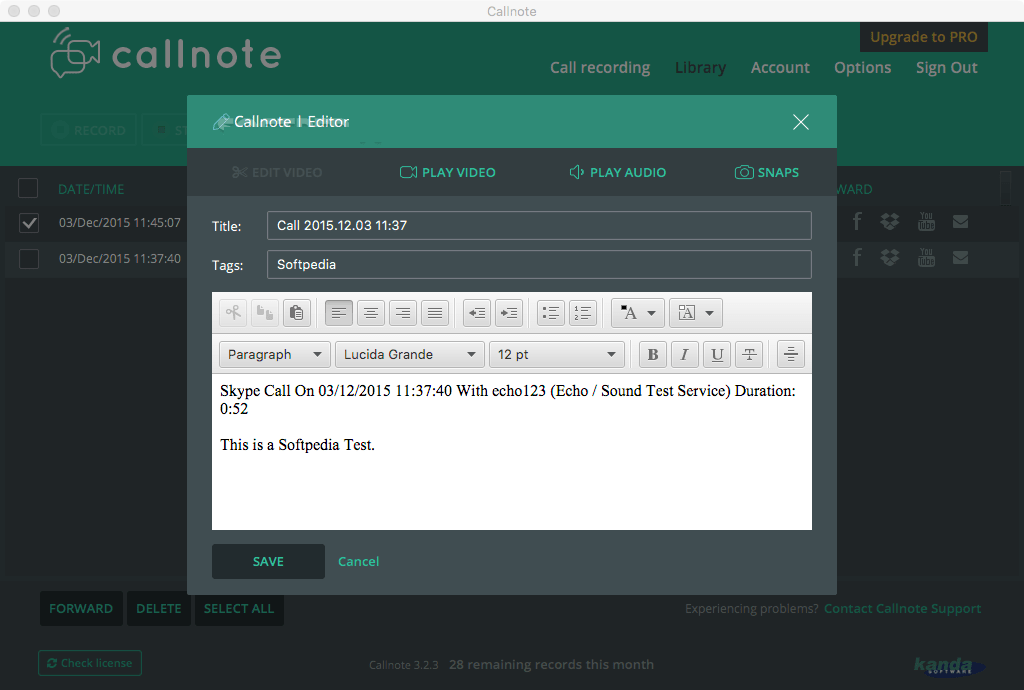Switch to Edit Video tab
The height and width of the screenshot is (690, 1024).
click(277, 172)
